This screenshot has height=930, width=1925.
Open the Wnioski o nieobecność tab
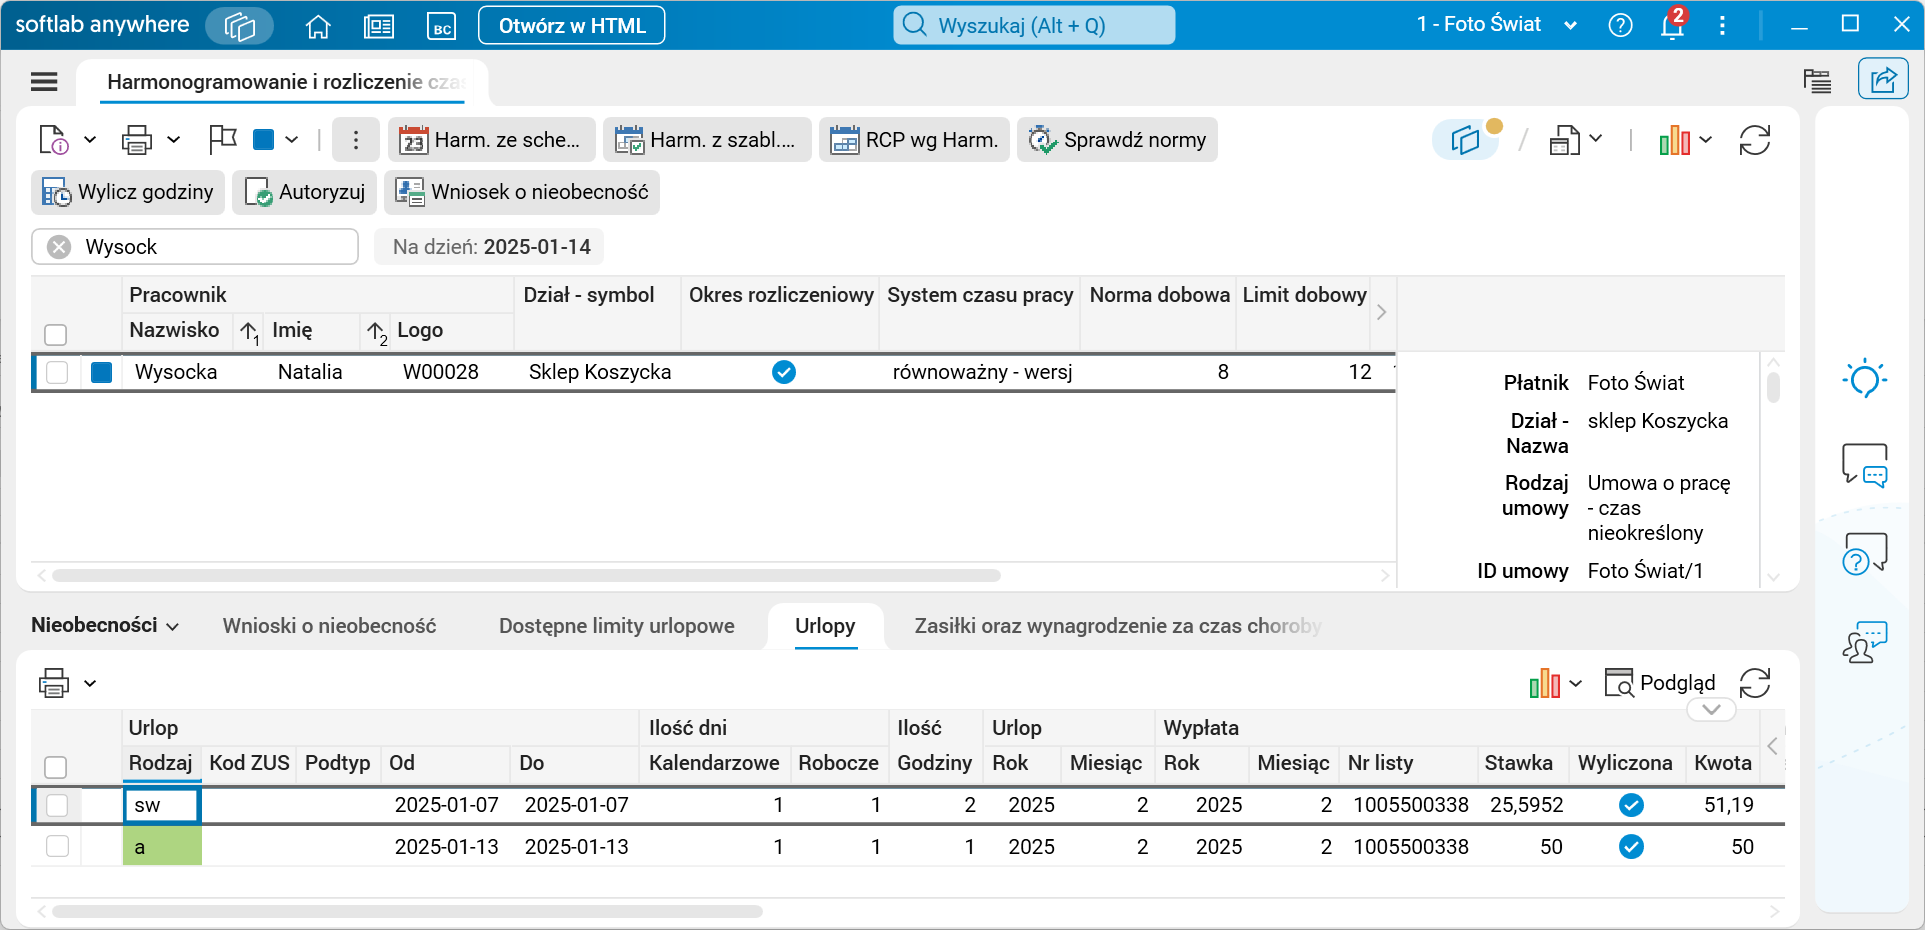coord(329,626)
